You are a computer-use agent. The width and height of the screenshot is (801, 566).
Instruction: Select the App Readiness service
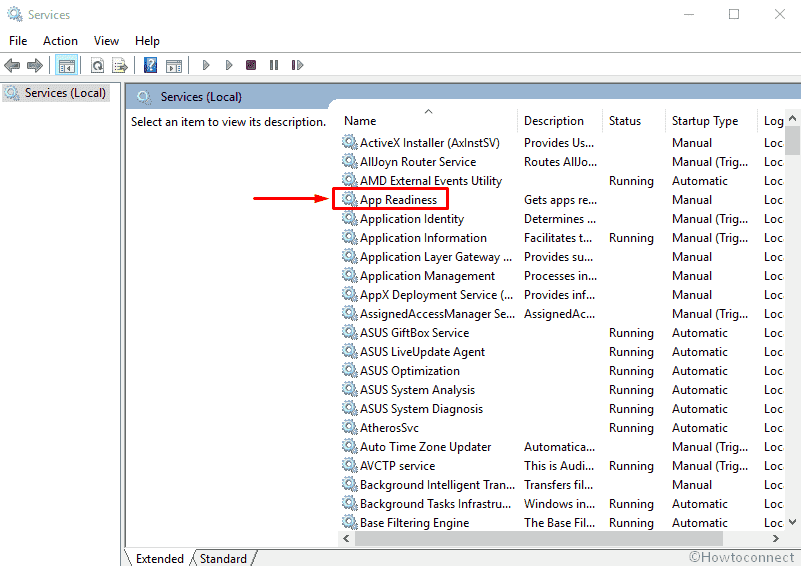pos(398,199)
